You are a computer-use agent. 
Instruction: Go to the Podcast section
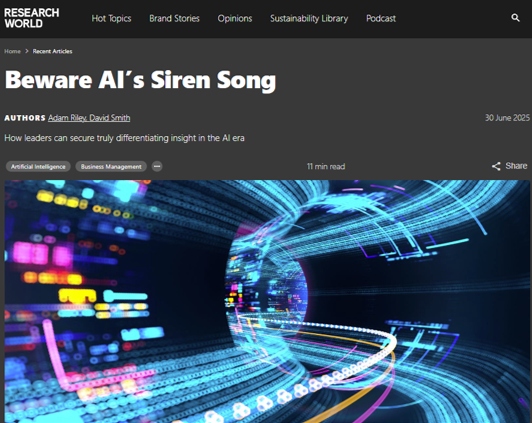click(x=381, y=18)
